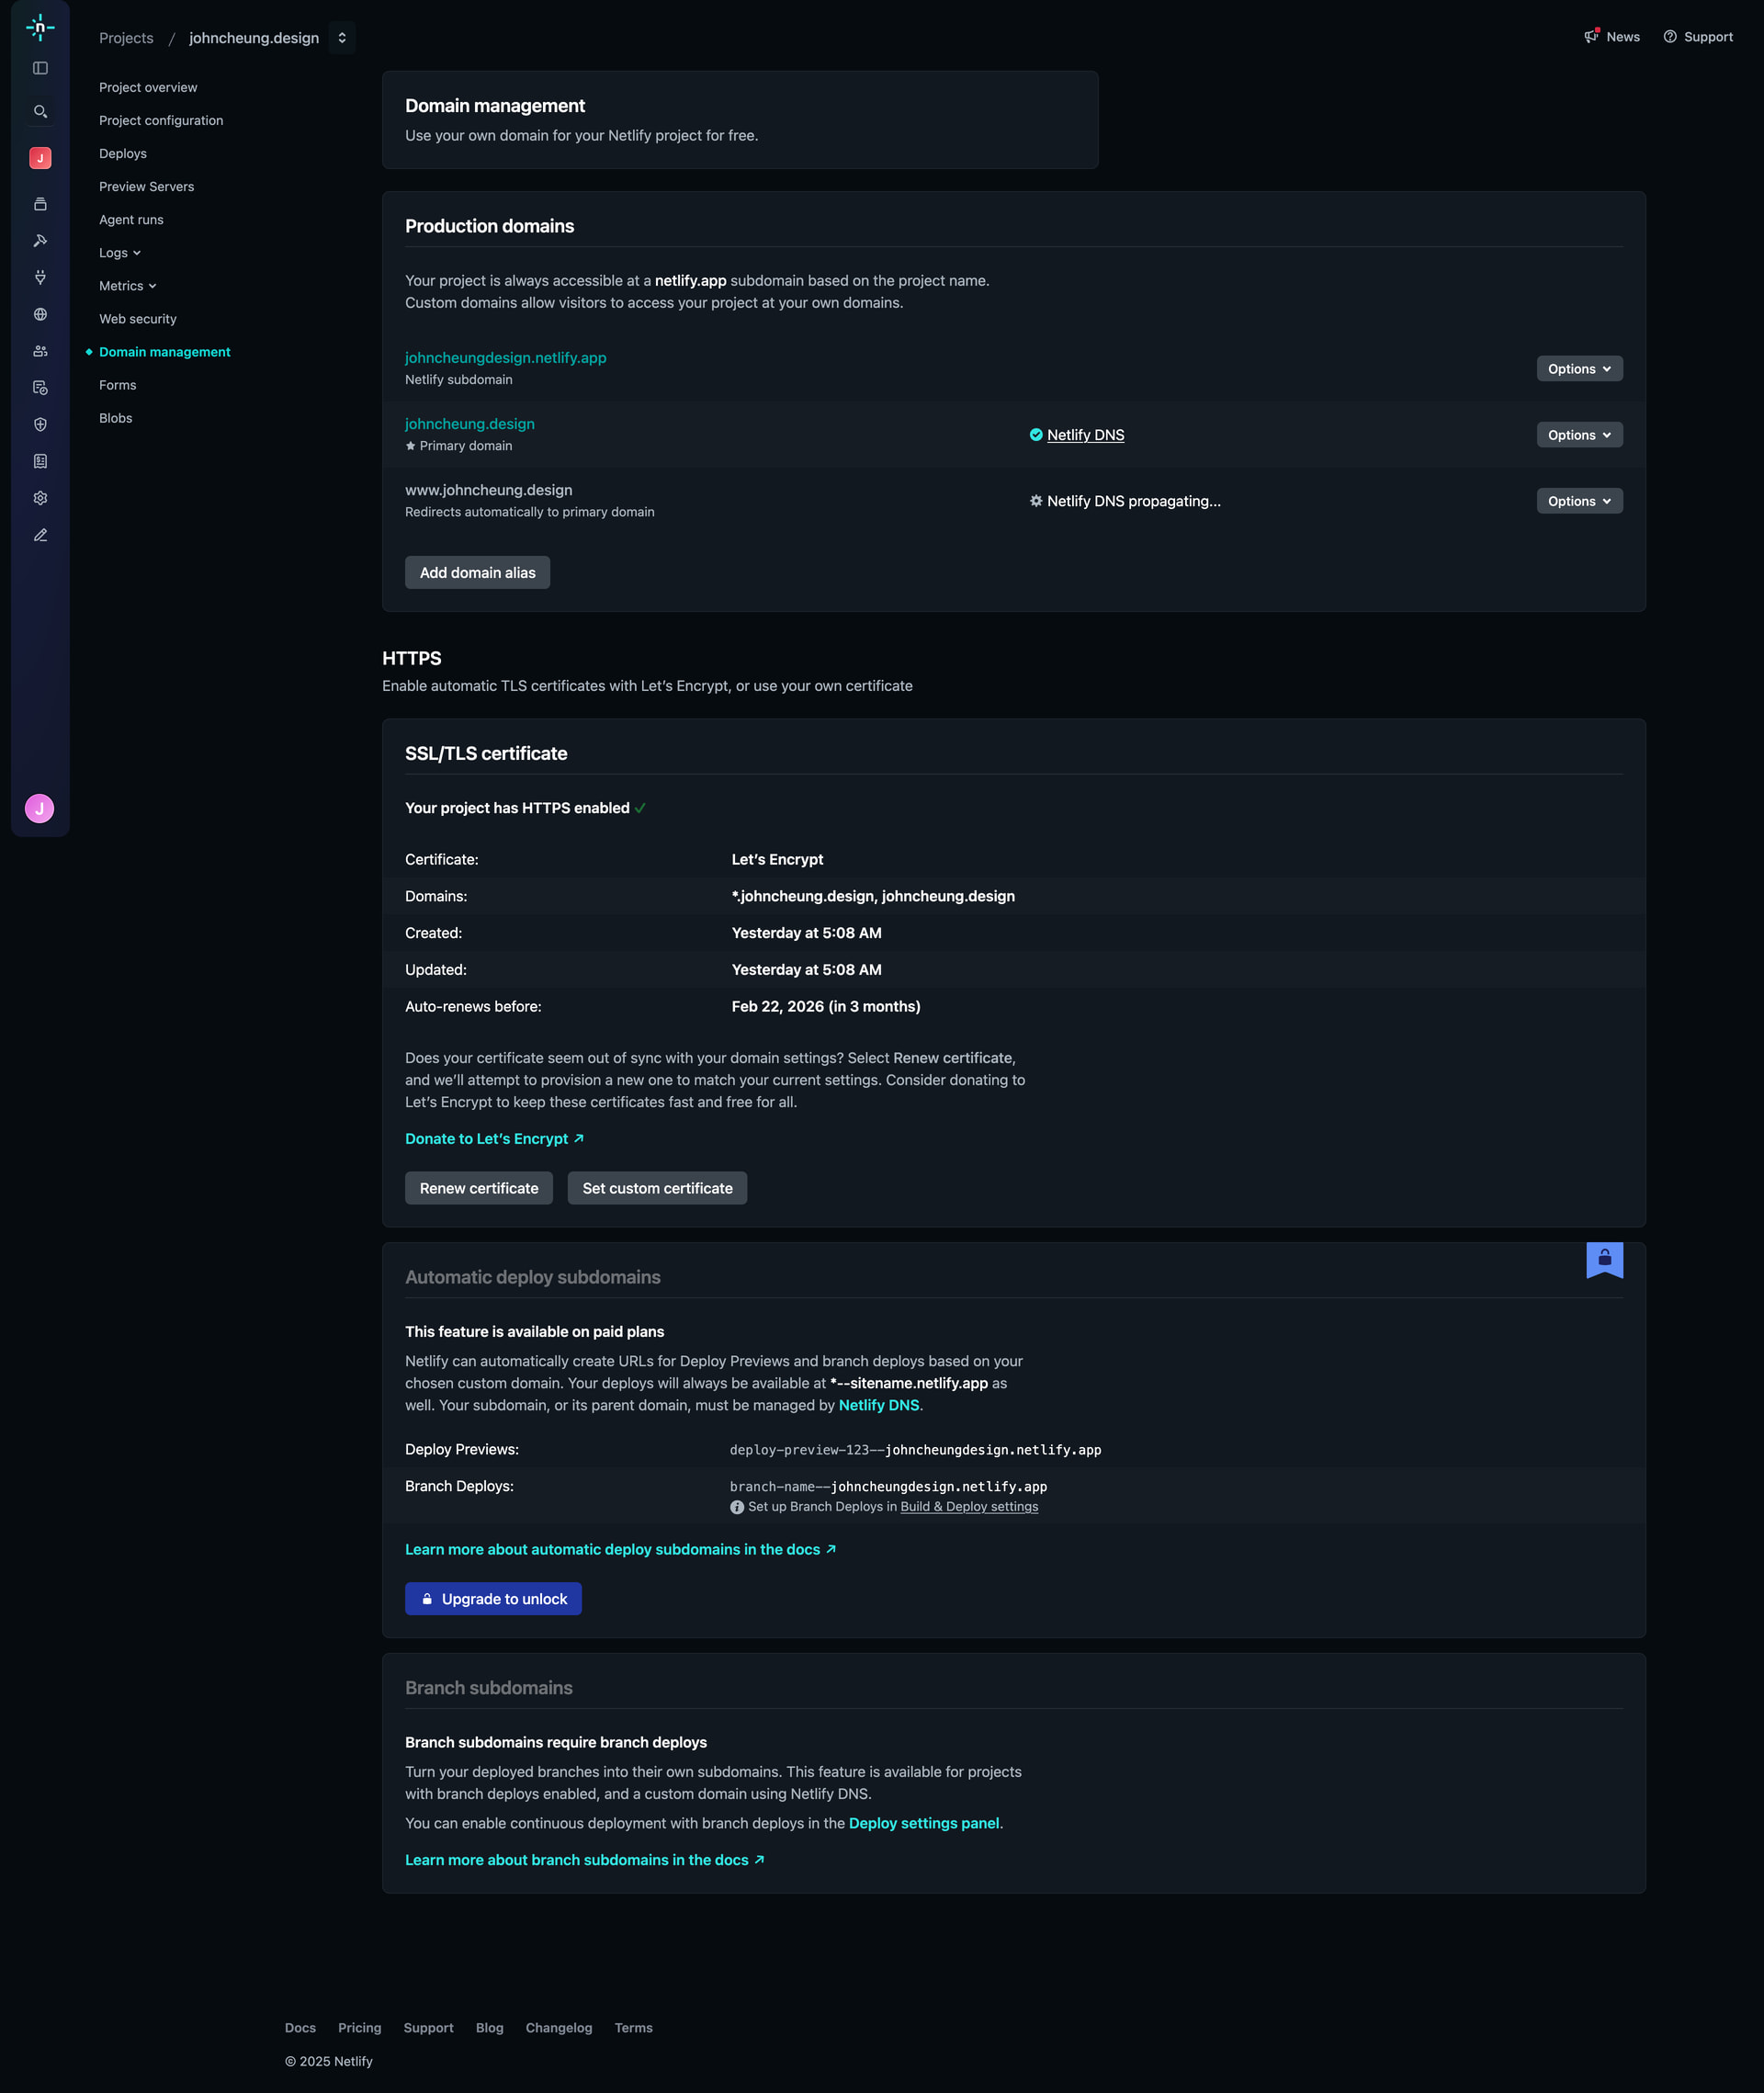Select the red J team avatar
Image resolution: width=1764 pixels, height=2093 pixels.
pos(40,158)
